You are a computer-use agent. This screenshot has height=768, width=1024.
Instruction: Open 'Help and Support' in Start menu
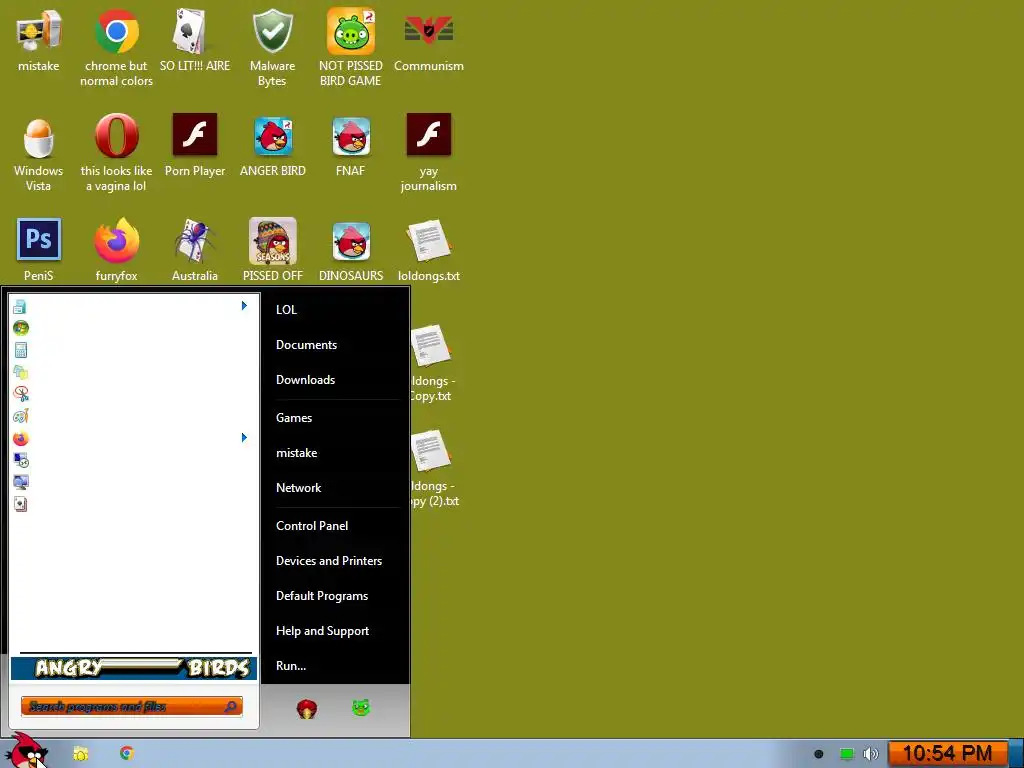point(322,631)
